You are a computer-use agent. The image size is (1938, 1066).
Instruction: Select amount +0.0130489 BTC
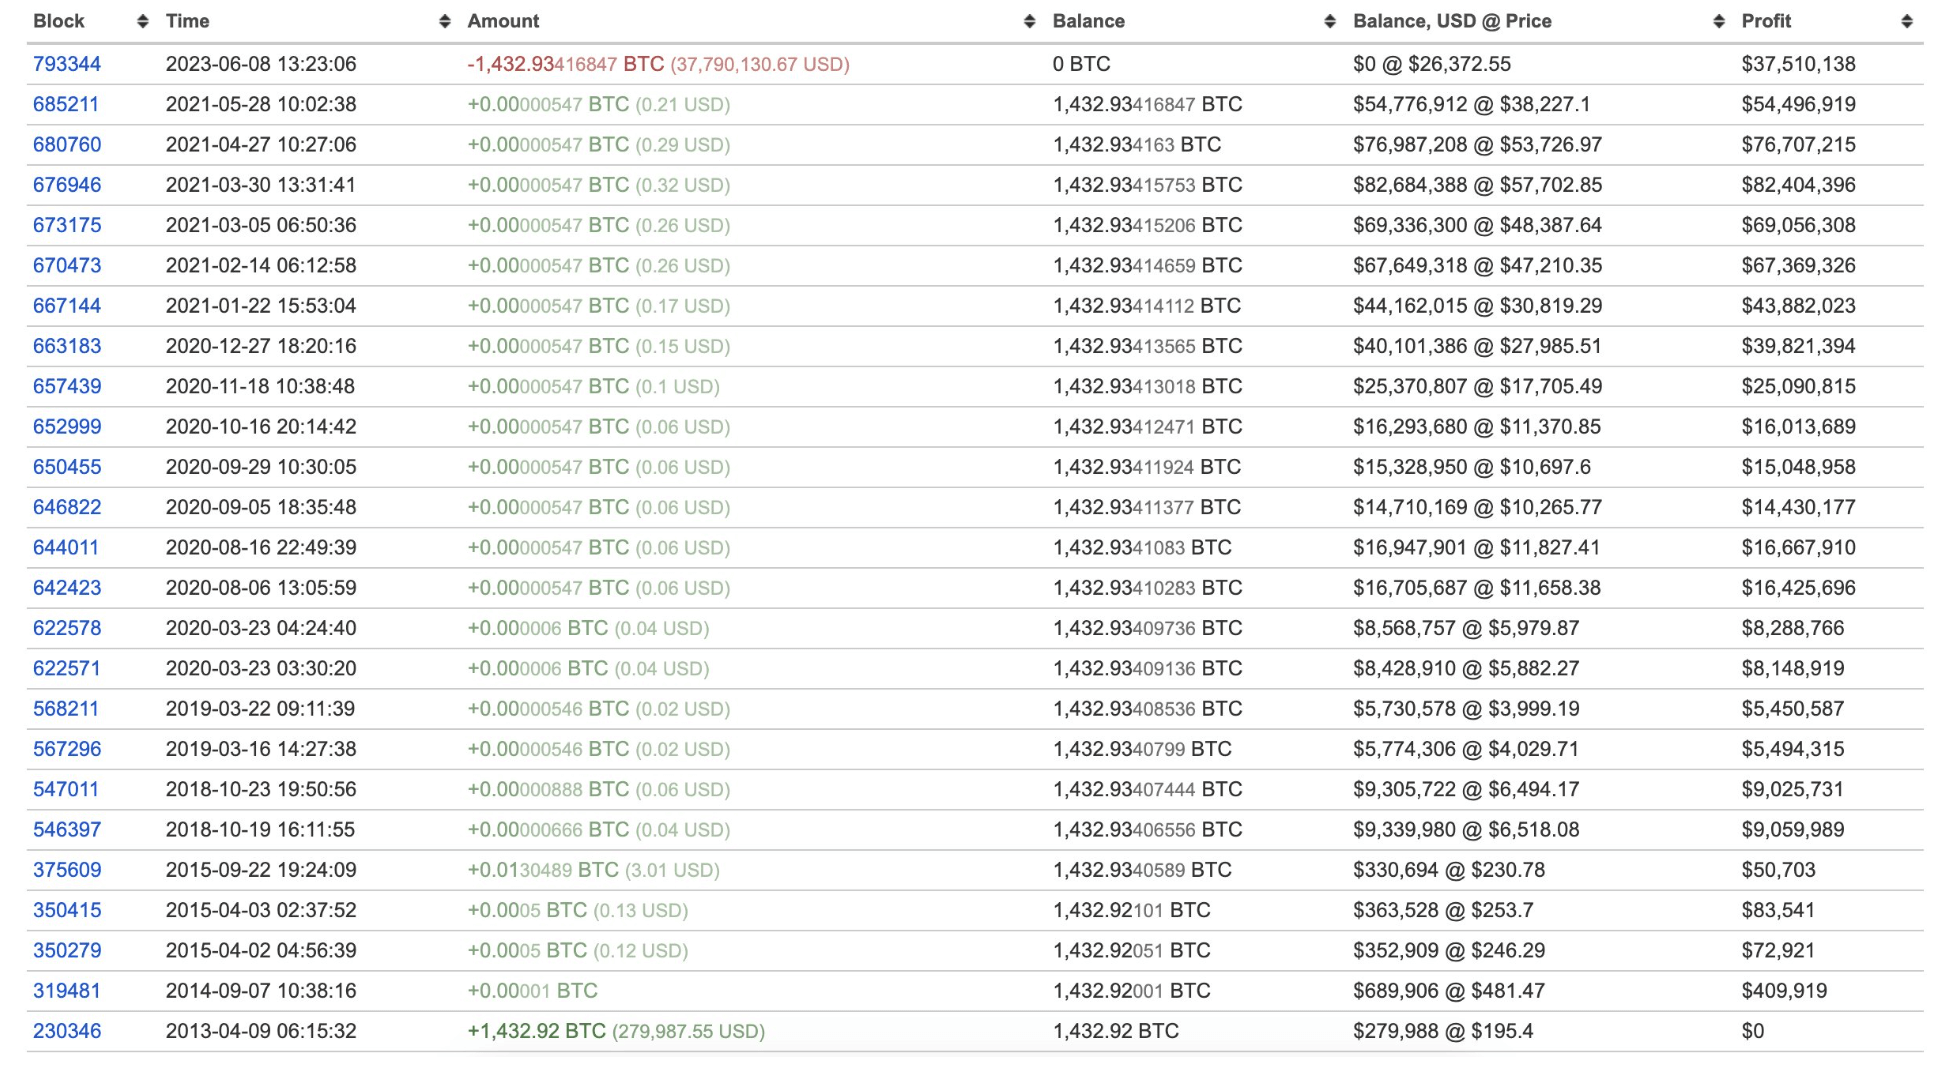point(543,870)
